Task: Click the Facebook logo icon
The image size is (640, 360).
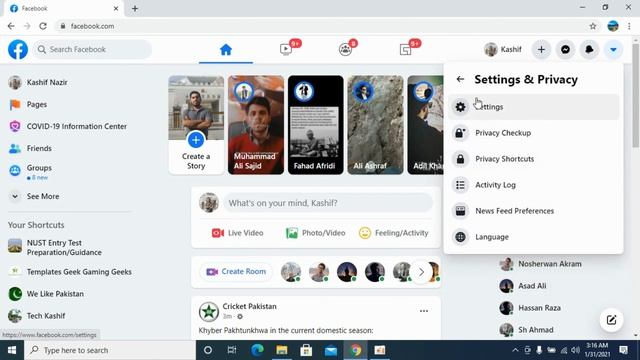Action: 18,49
